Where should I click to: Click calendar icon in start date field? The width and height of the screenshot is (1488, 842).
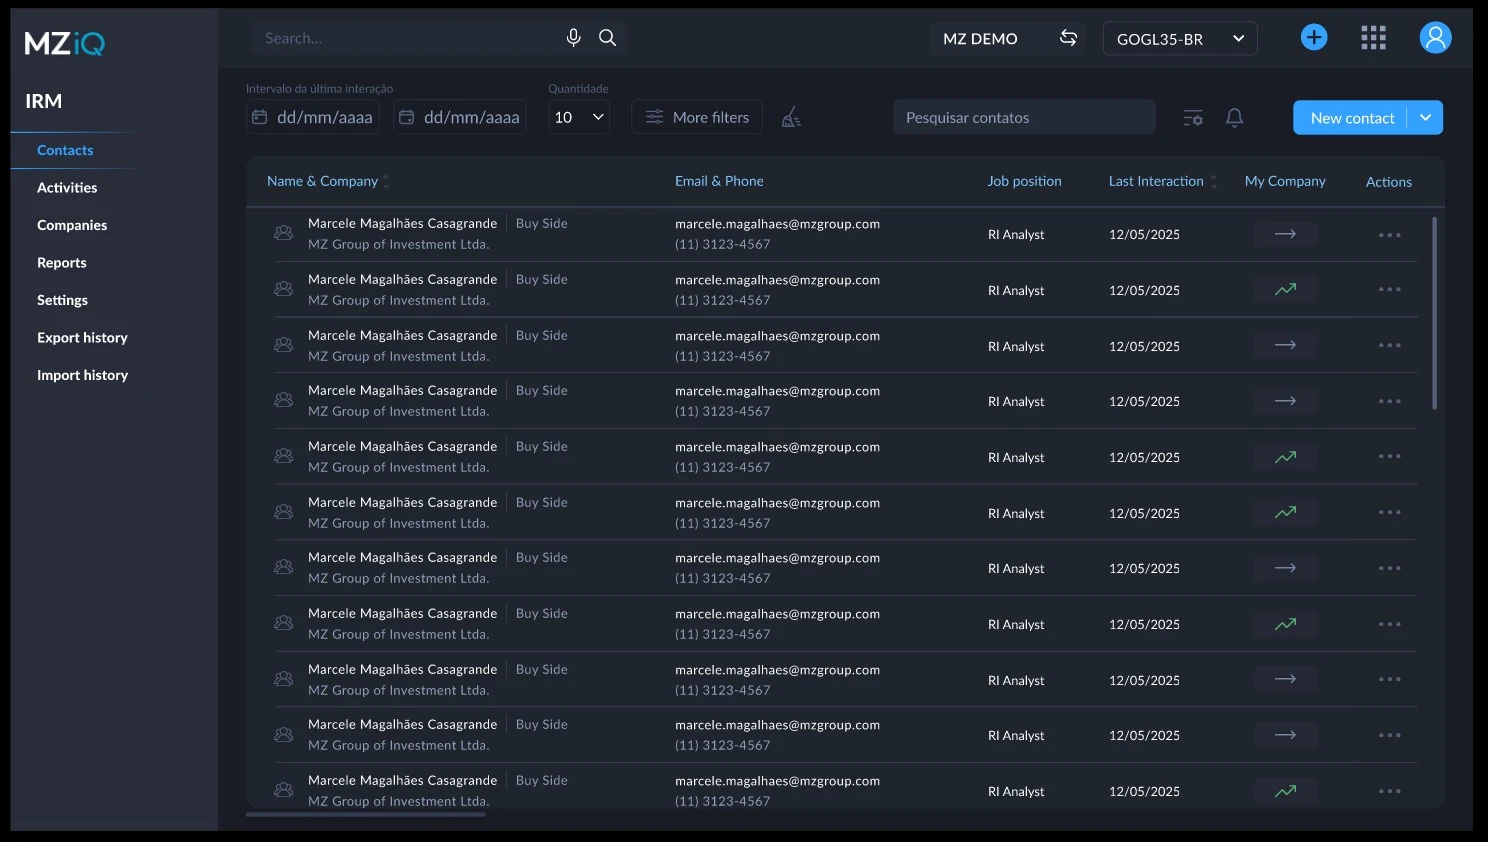point(260,117)
